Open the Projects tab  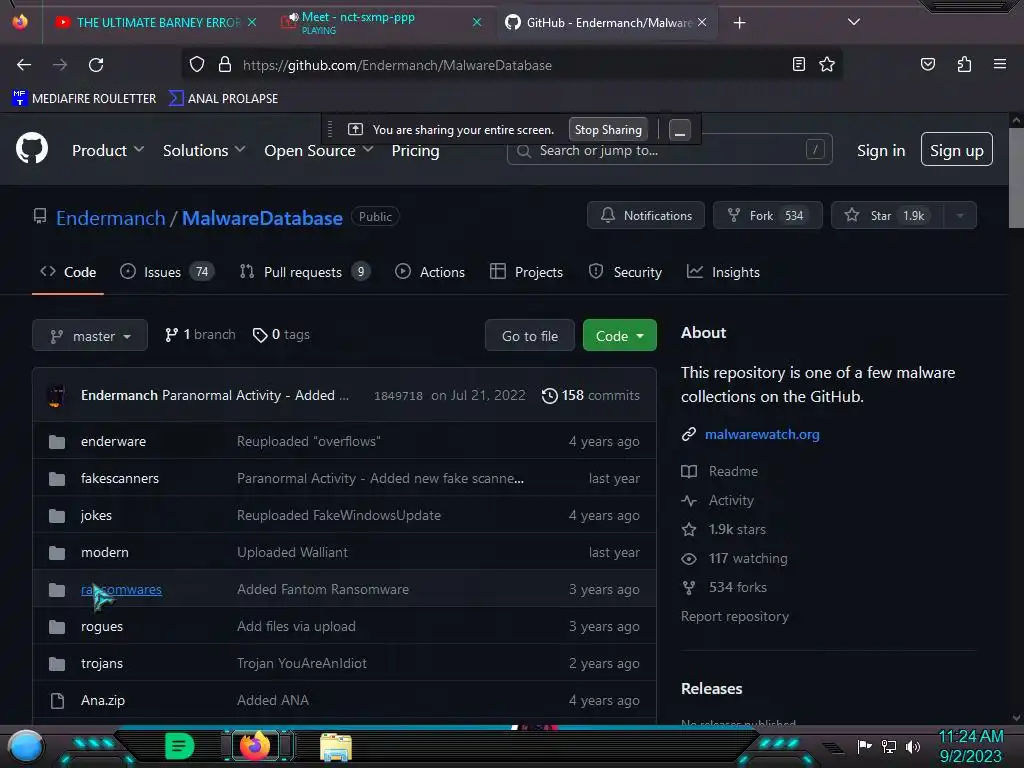526,272
